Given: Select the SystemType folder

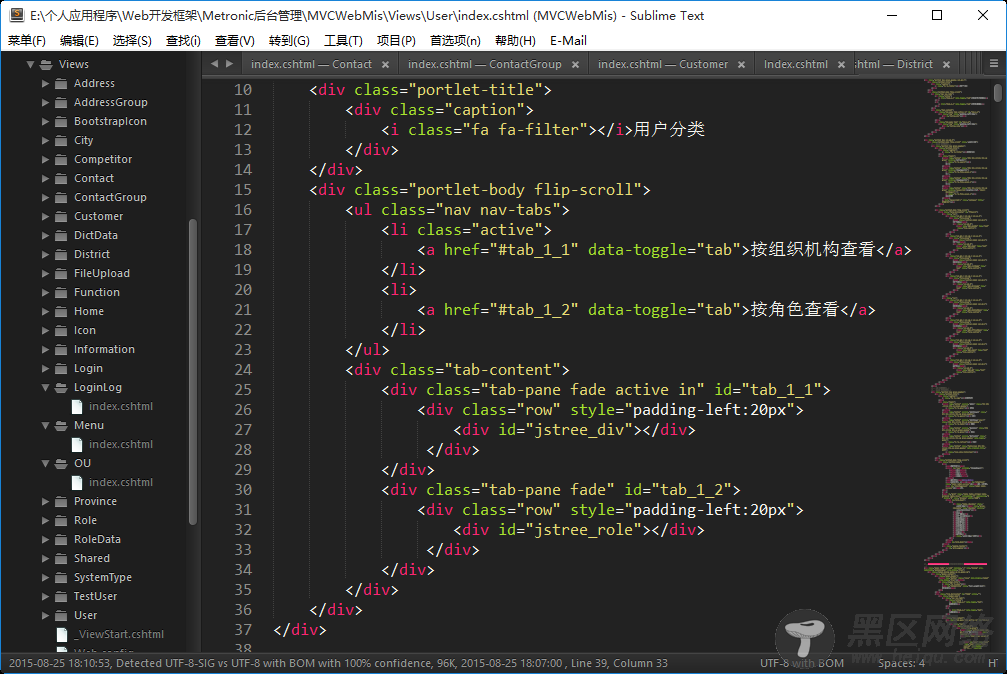Looking at the screenshot, I should pos(103,577).
